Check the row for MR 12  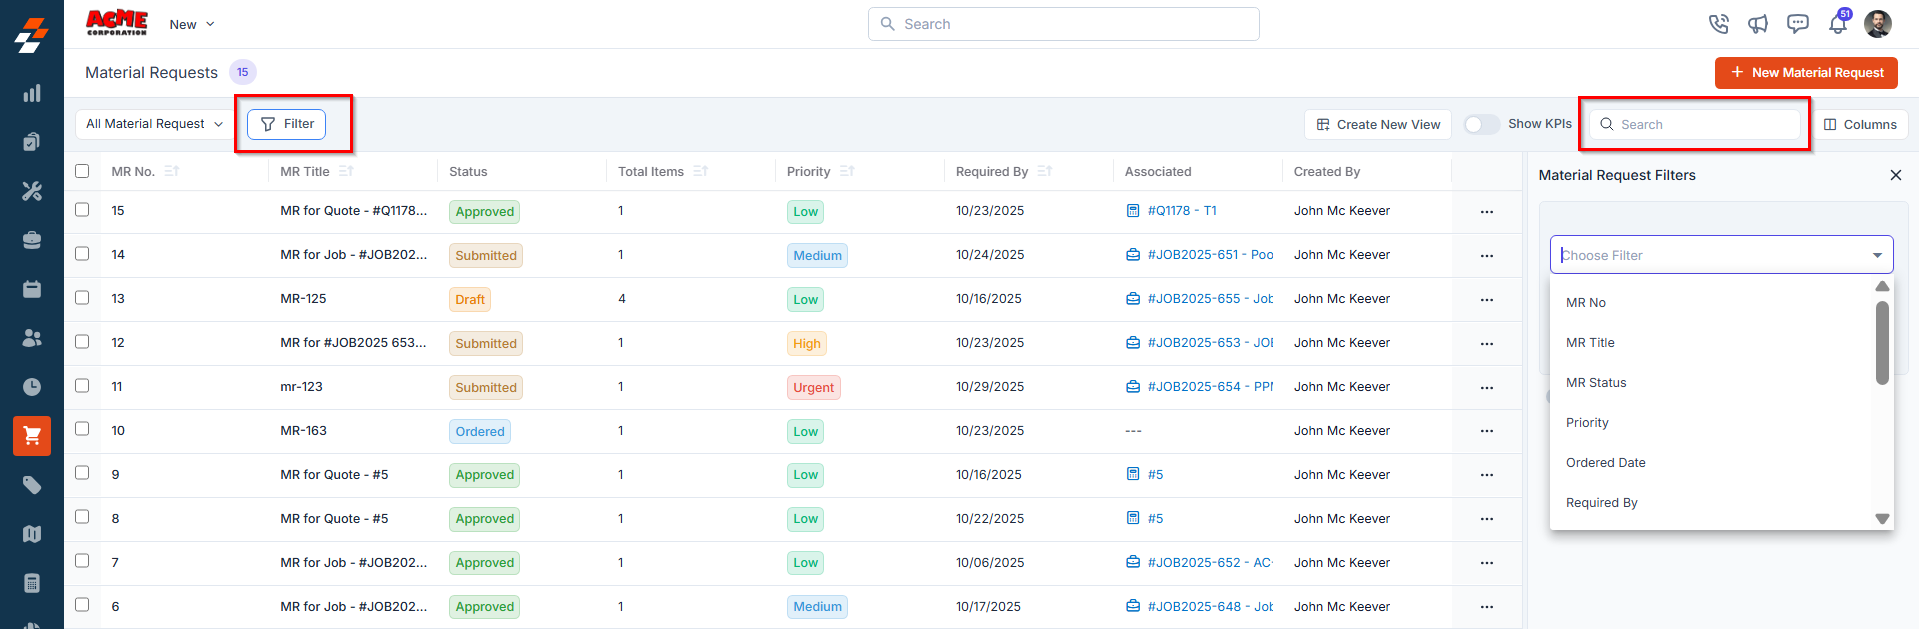click(x=82, y=342)
